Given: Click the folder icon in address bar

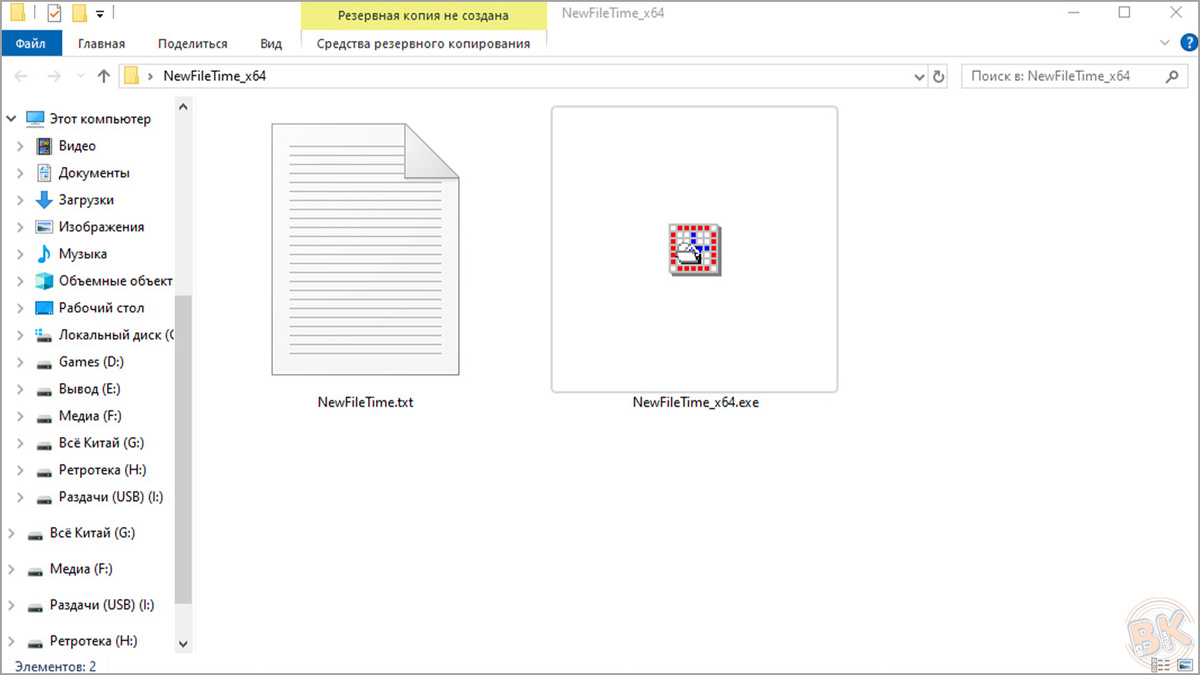Looking at the screenshot, I should (x=131, y=76).
